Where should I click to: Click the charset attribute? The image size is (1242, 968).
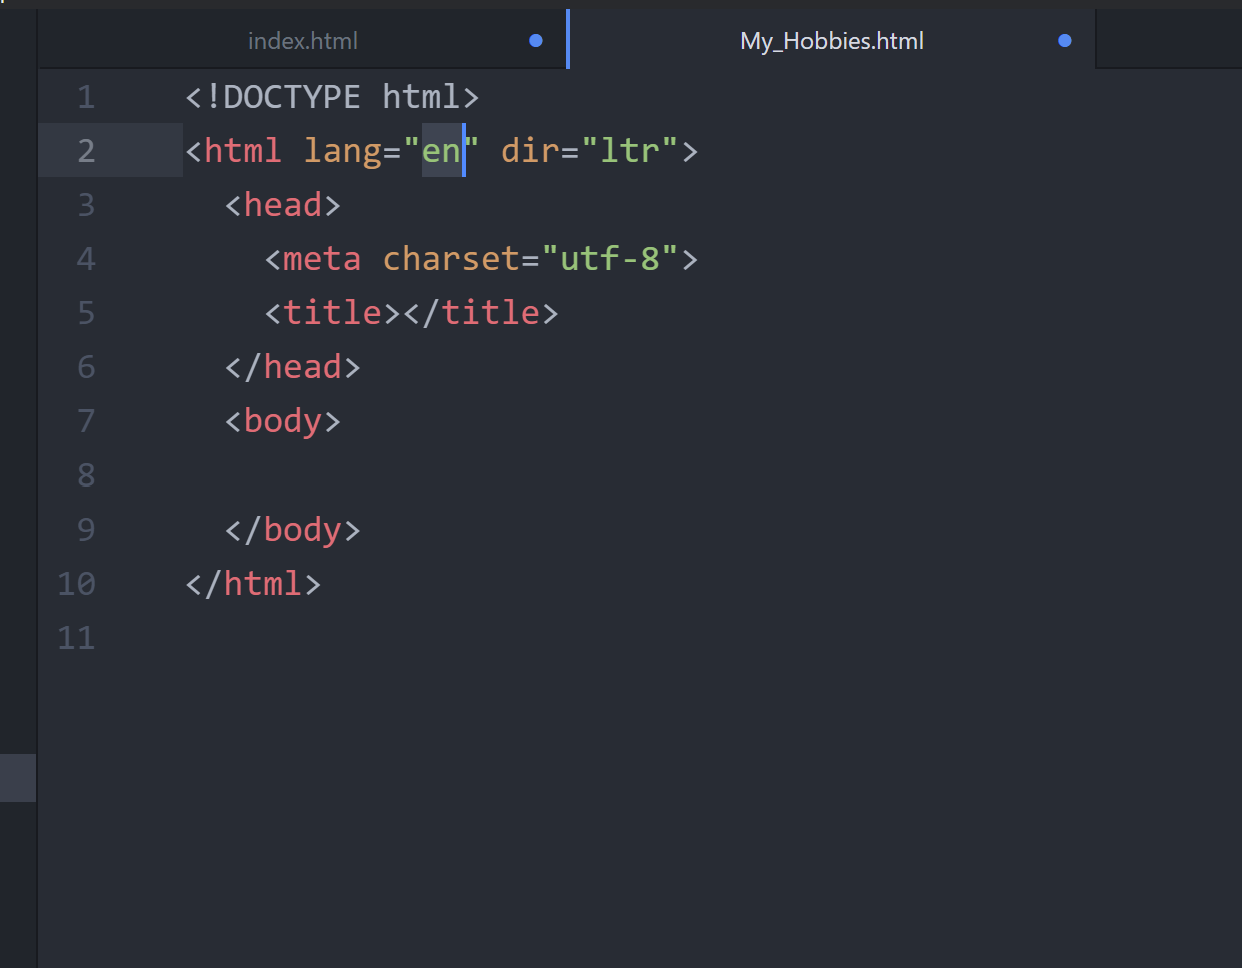coord(451,259)
